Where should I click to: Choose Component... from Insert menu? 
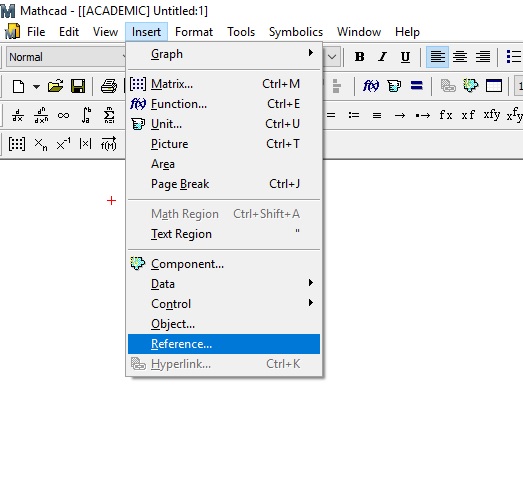[x=224, y=264]
